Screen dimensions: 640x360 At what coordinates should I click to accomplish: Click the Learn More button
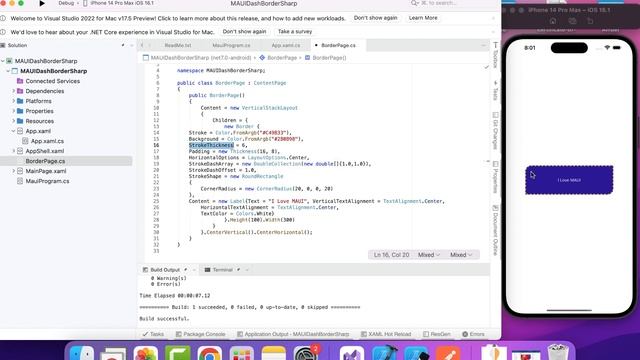(x=423, y=18)
